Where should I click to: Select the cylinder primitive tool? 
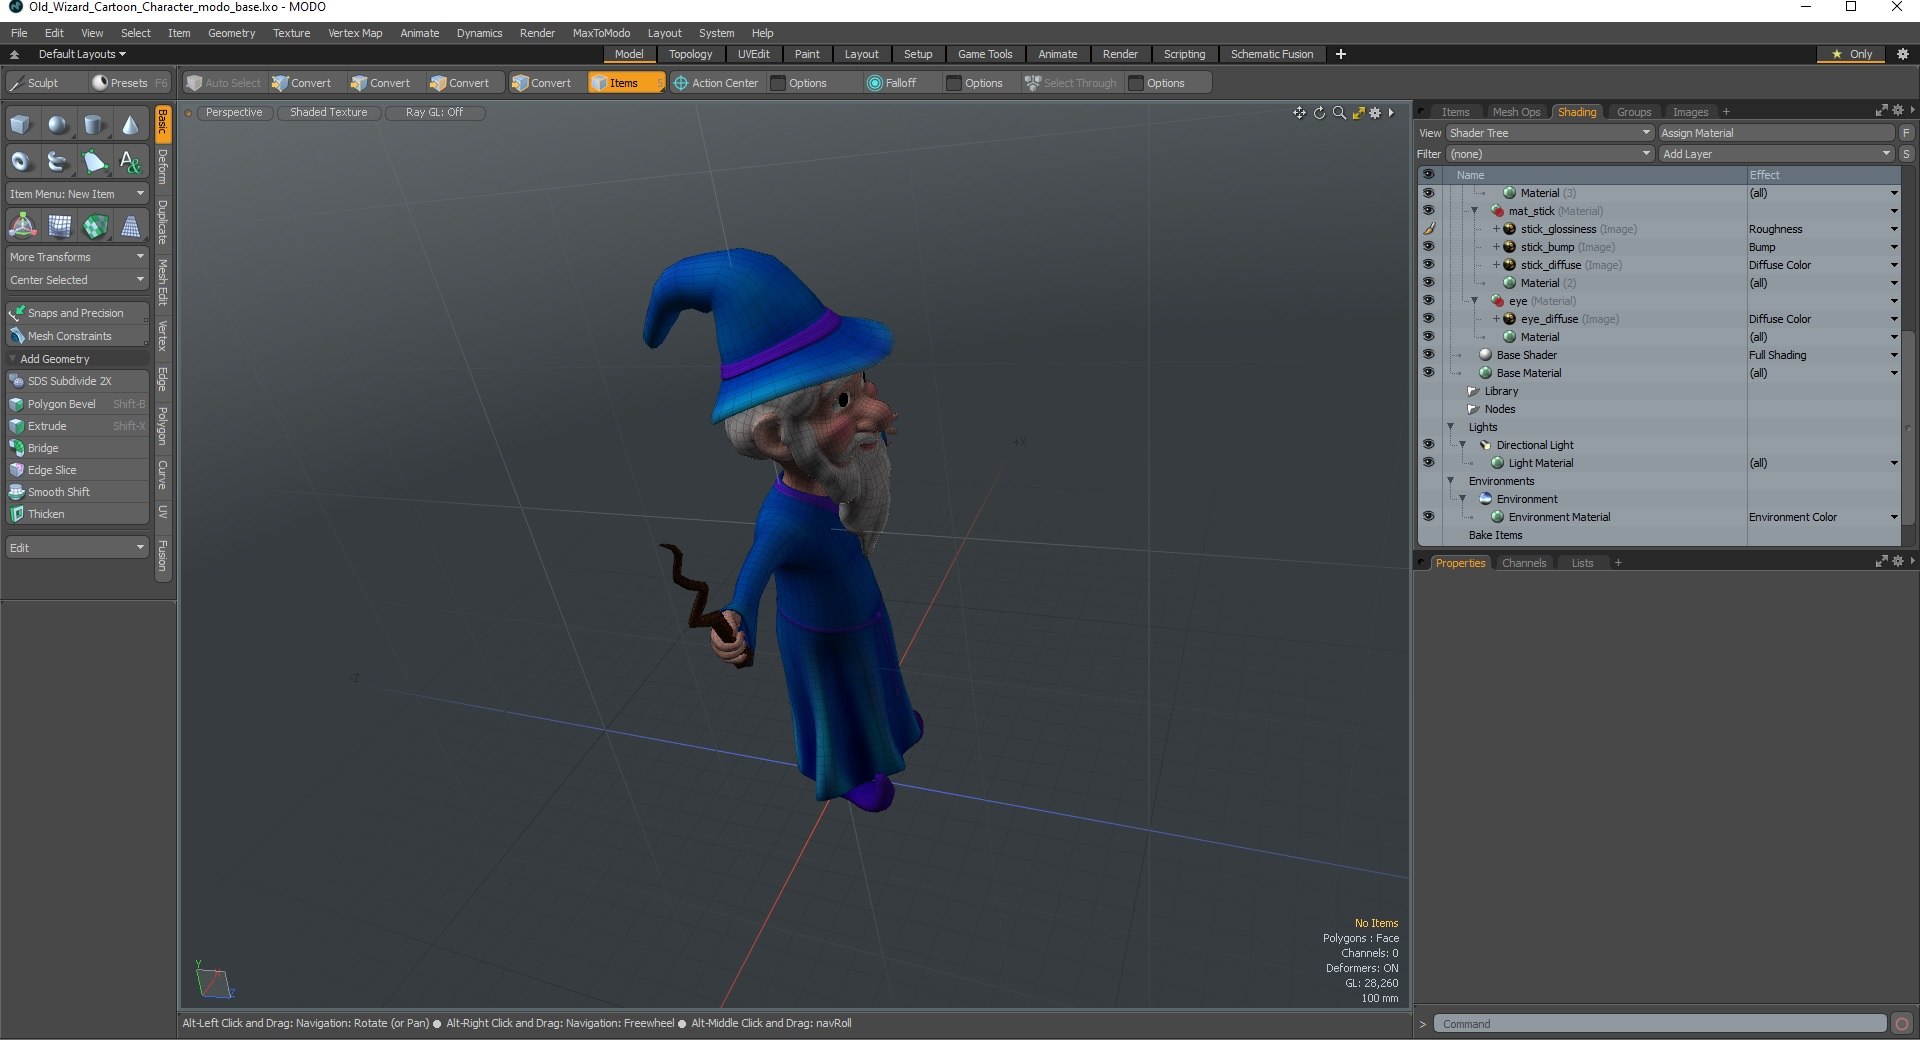point(94,125)
